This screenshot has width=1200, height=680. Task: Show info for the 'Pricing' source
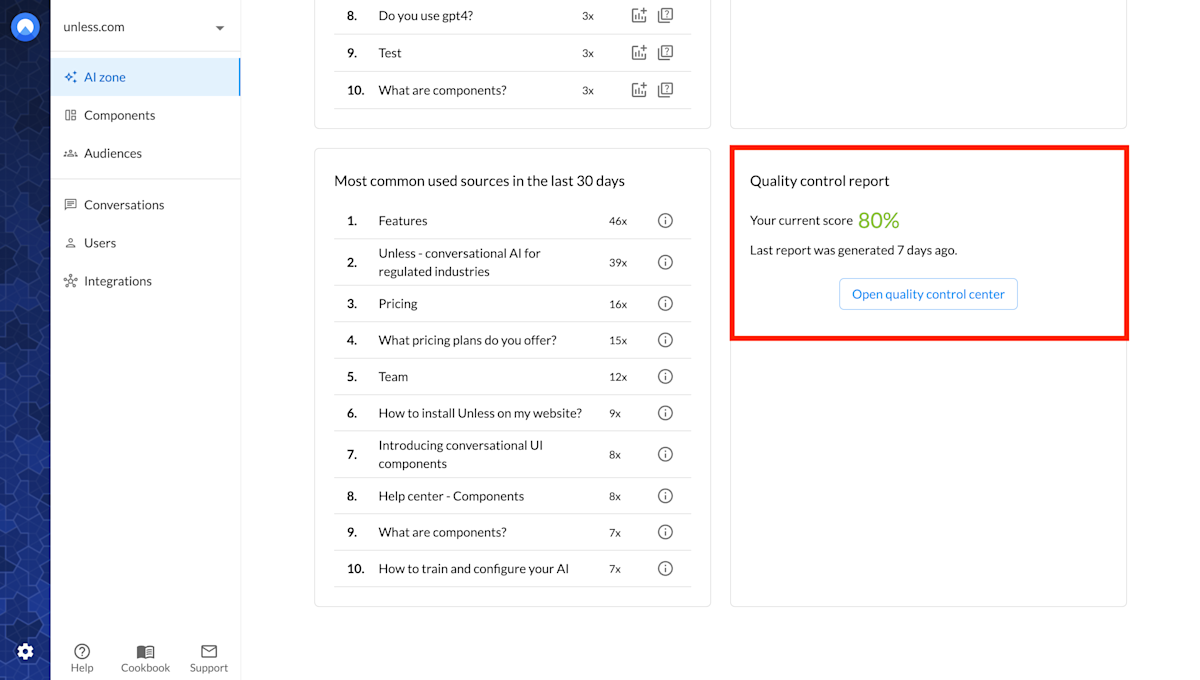pyautogui.click(x=665, y=303)
